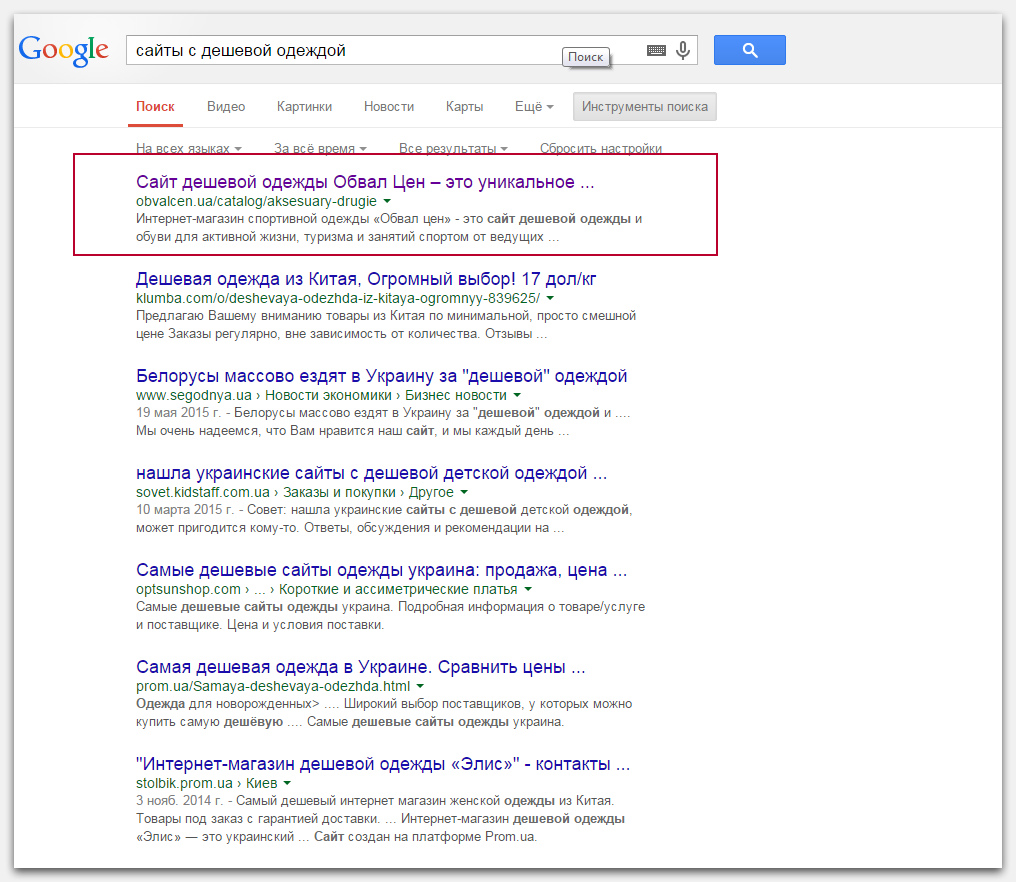Open result Сайт дешевой одежды Обвал Цен
Viewport: 1016px width, 882px height.
click(x=365, y=182)
